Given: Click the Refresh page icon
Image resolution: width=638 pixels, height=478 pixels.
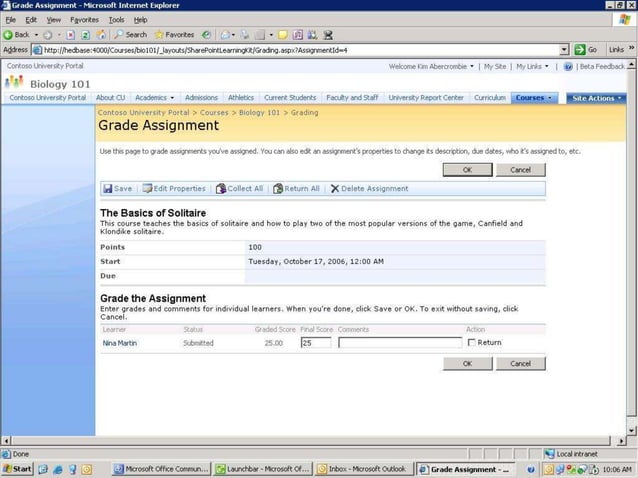Looking at the screenshot, I should click(x=85, y=35).
